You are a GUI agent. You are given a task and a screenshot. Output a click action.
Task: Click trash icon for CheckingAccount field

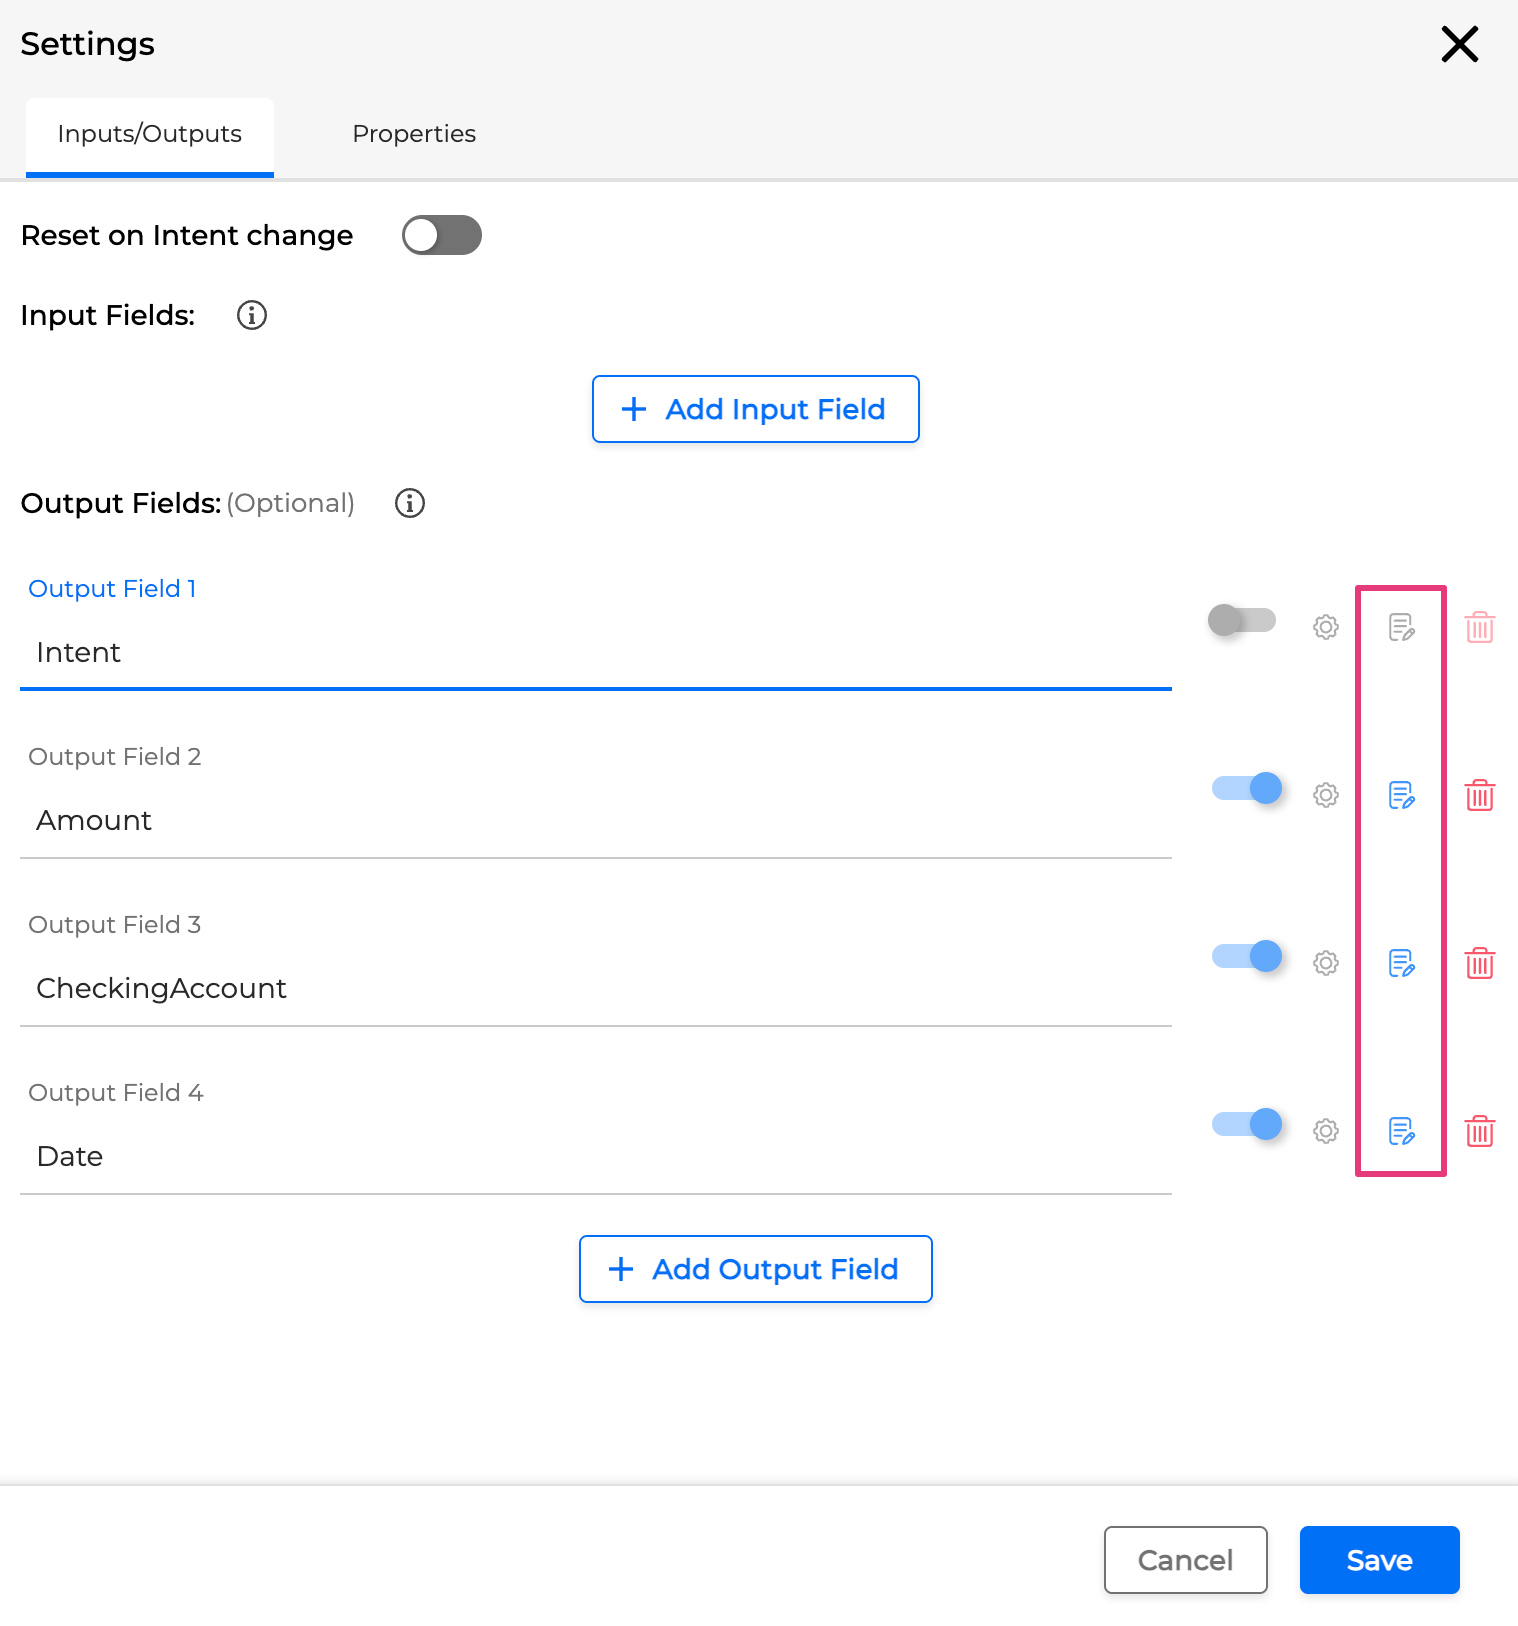[x=1479, y=963]
